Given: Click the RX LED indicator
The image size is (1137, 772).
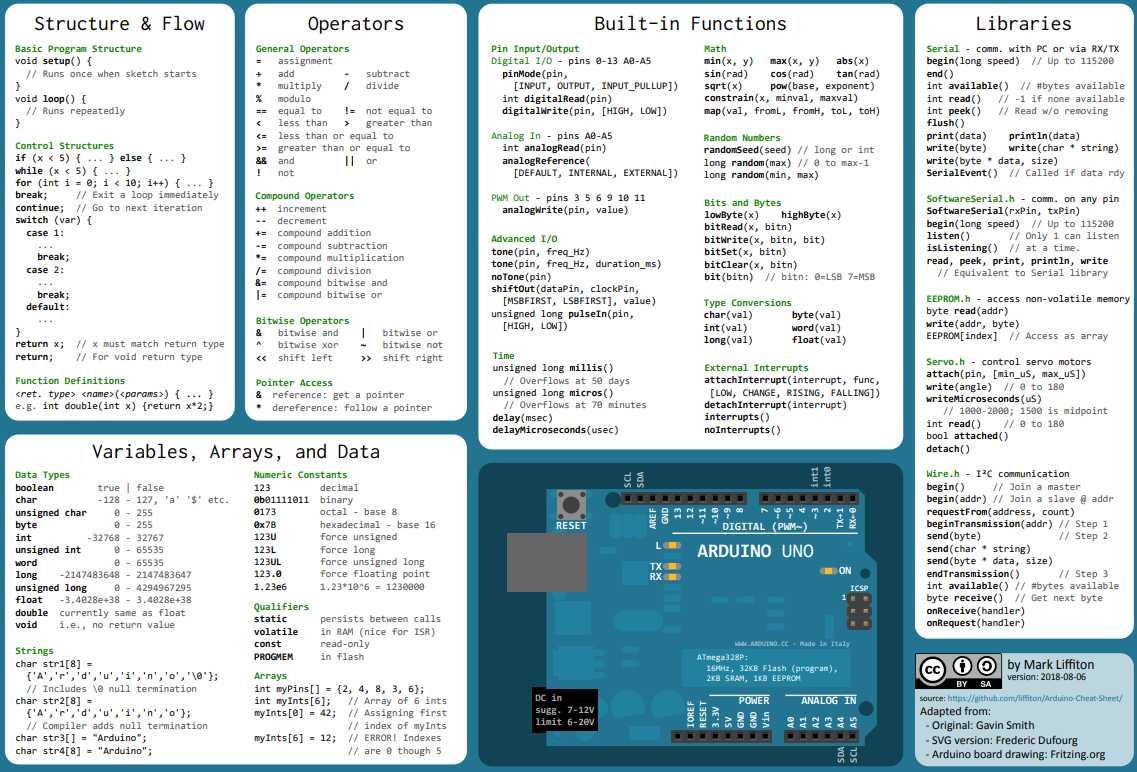Looking at the screenshot, I should [673, 577].
